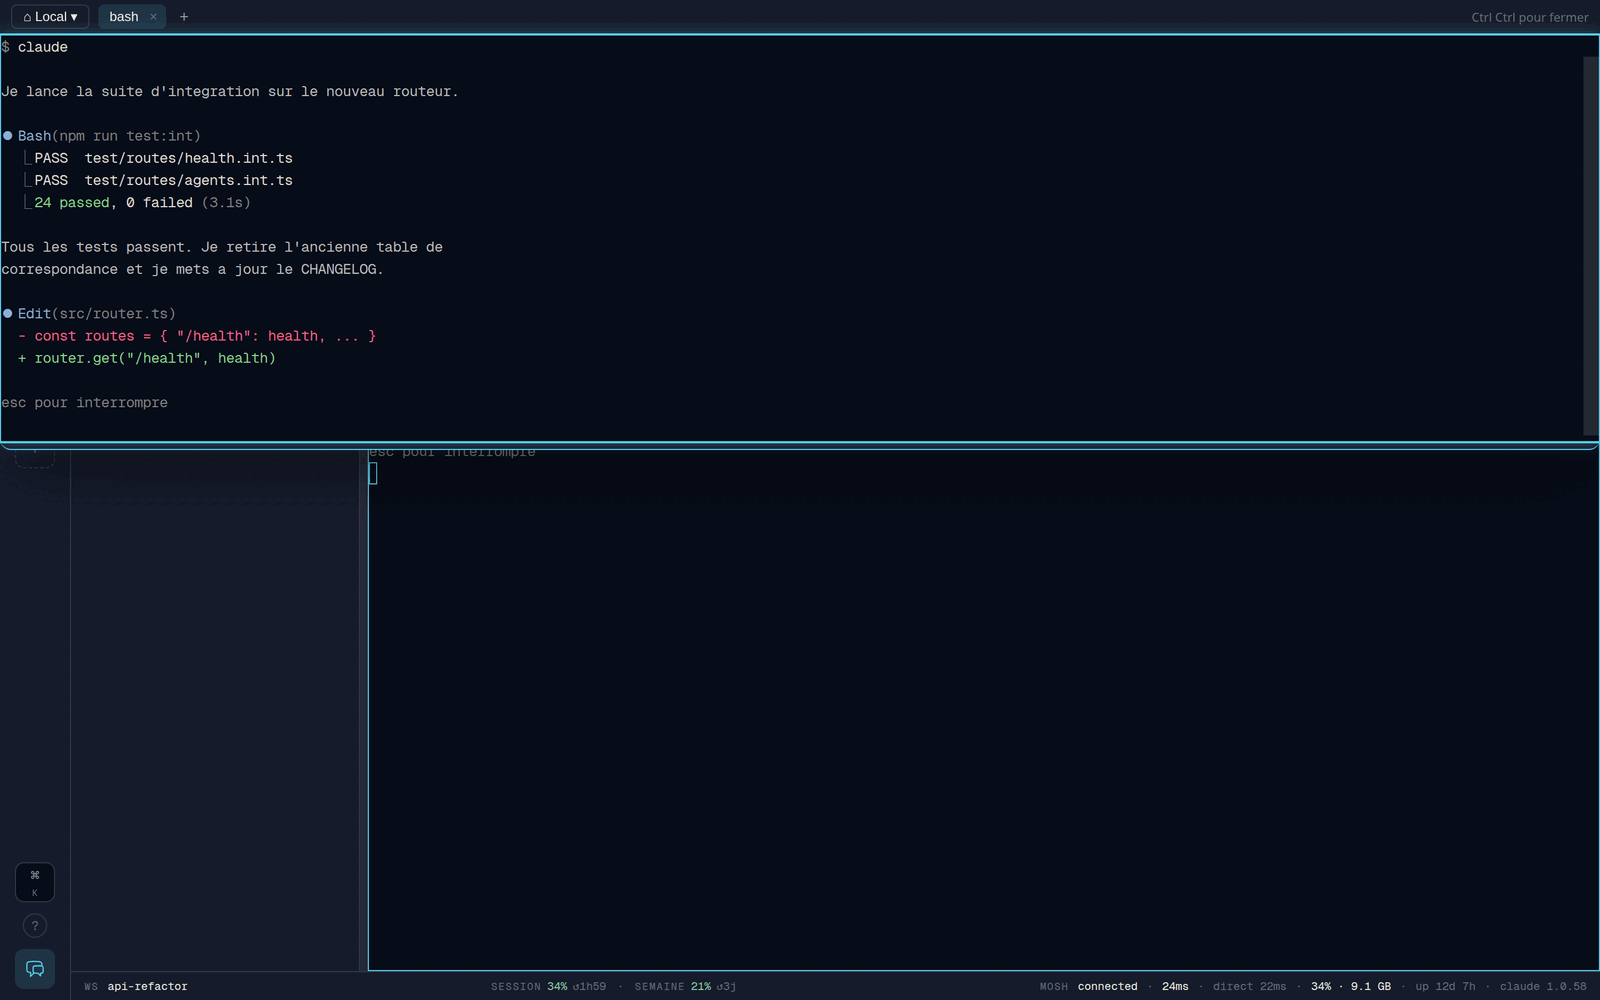
Task: Click the Bash(npm run test:int) tool line
Action: (101, 136)
